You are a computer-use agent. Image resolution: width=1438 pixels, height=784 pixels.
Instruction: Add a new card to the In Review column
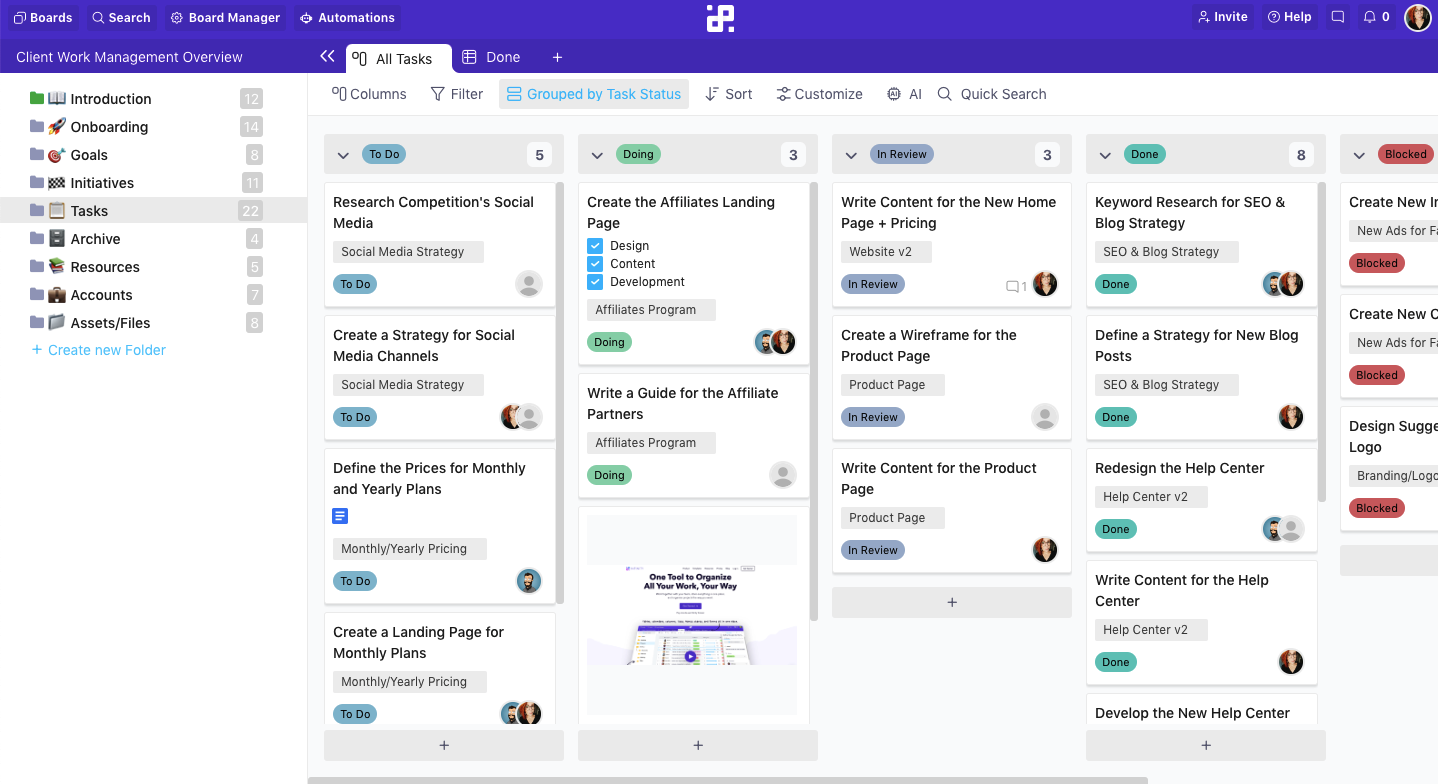pyautogui.click(x=950, y=602)
